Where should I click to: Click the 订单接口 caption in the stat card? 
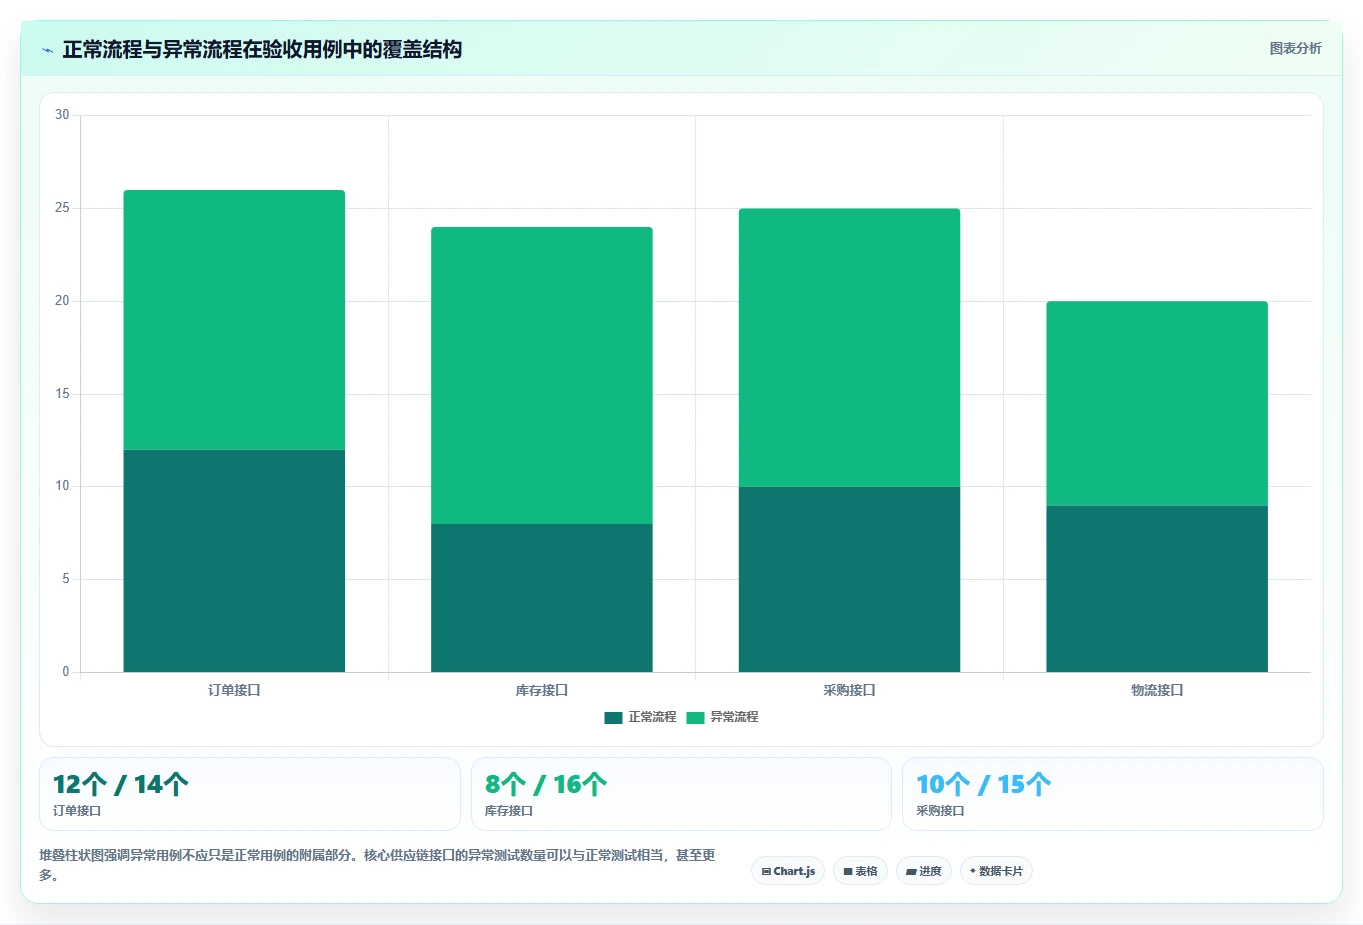pos(77,811)
